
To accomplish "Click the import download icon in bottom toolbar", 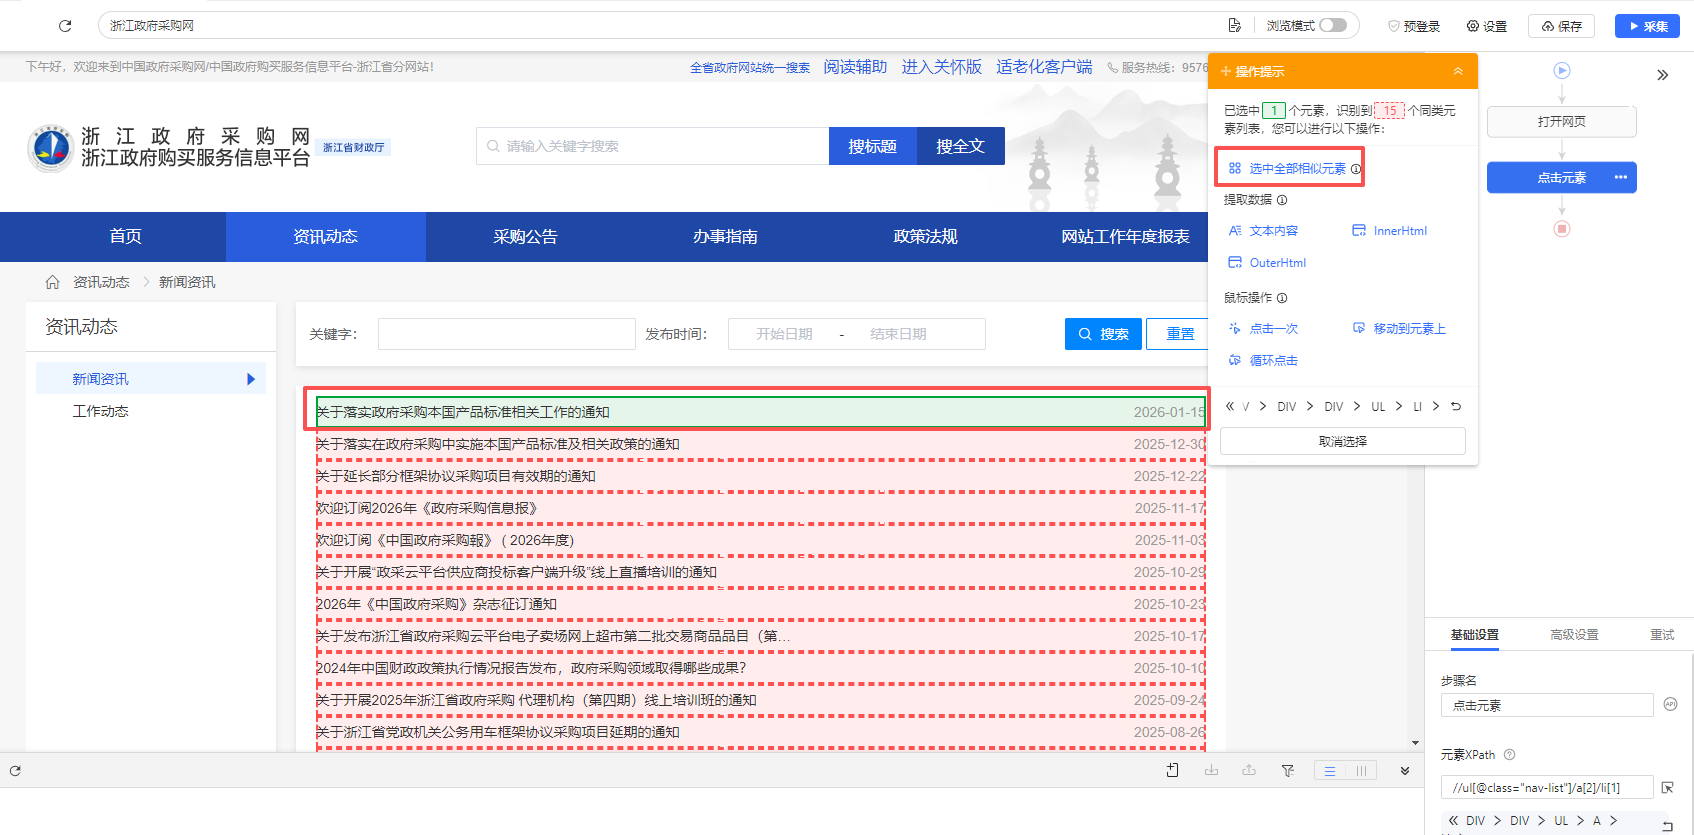I will point(1211,770).
